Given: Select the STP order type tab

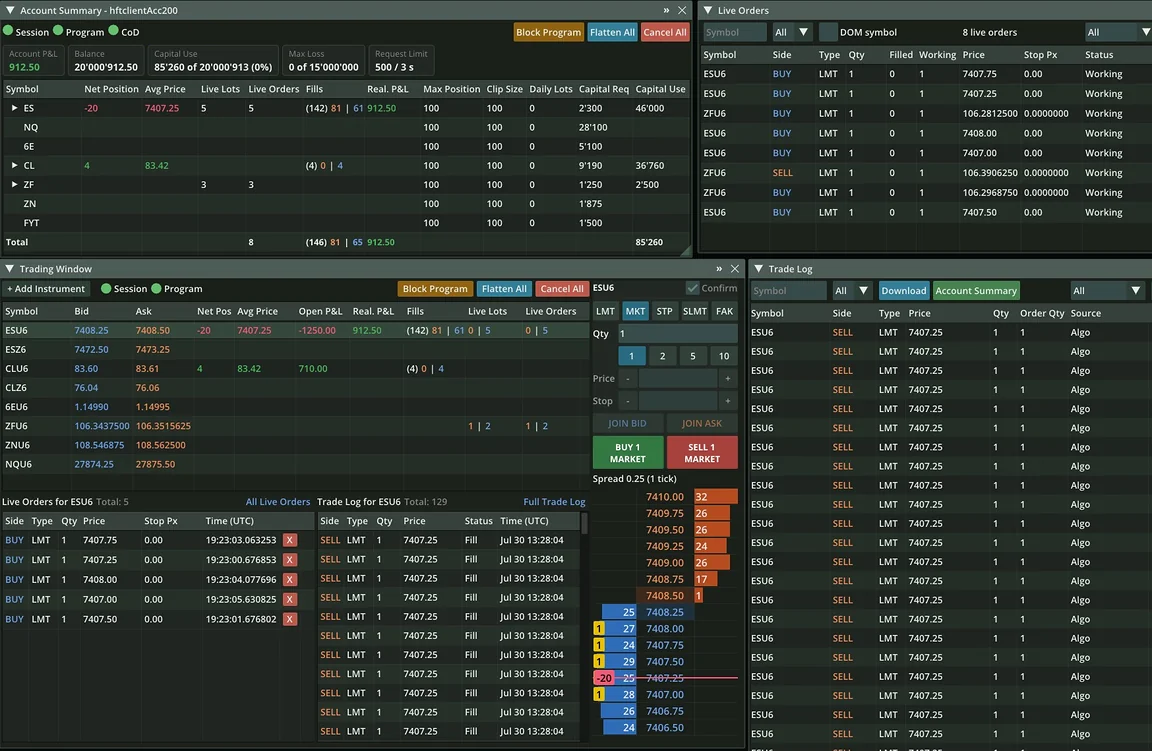Looking at the screenshot, I should [664, 311].
